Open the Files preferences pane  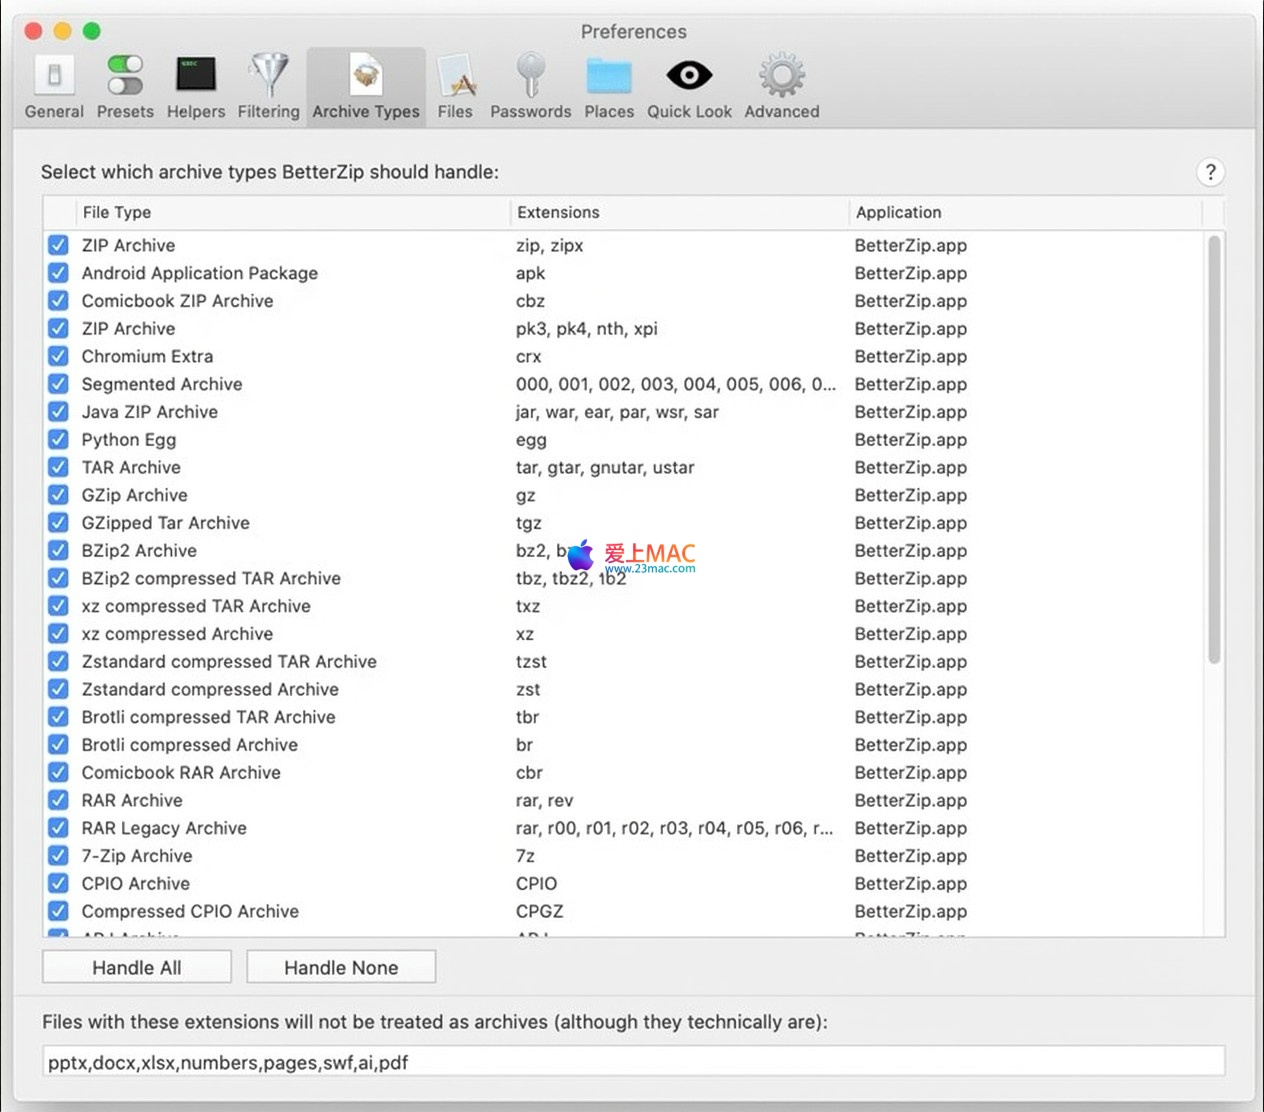coord(455,87)
